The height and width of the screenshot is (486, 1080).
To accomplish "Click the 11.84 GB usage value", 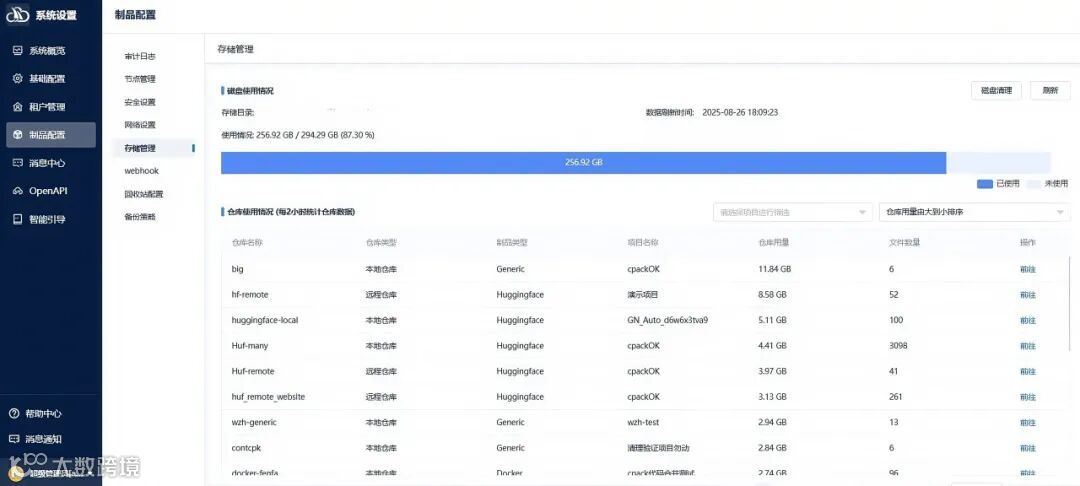I will 774,269.
